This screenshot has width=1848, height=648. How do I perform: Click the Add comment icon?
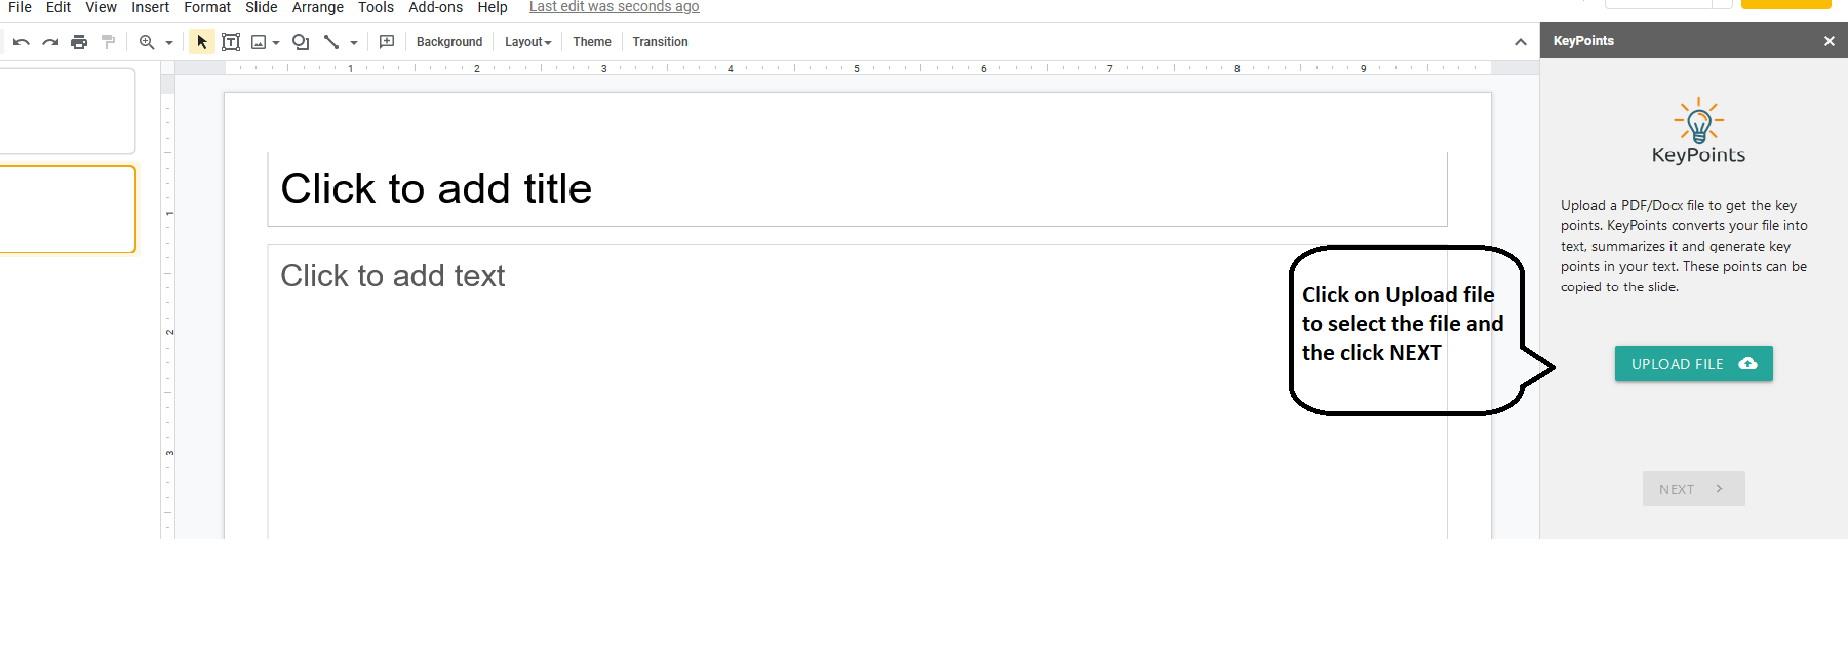coord(387,42)
